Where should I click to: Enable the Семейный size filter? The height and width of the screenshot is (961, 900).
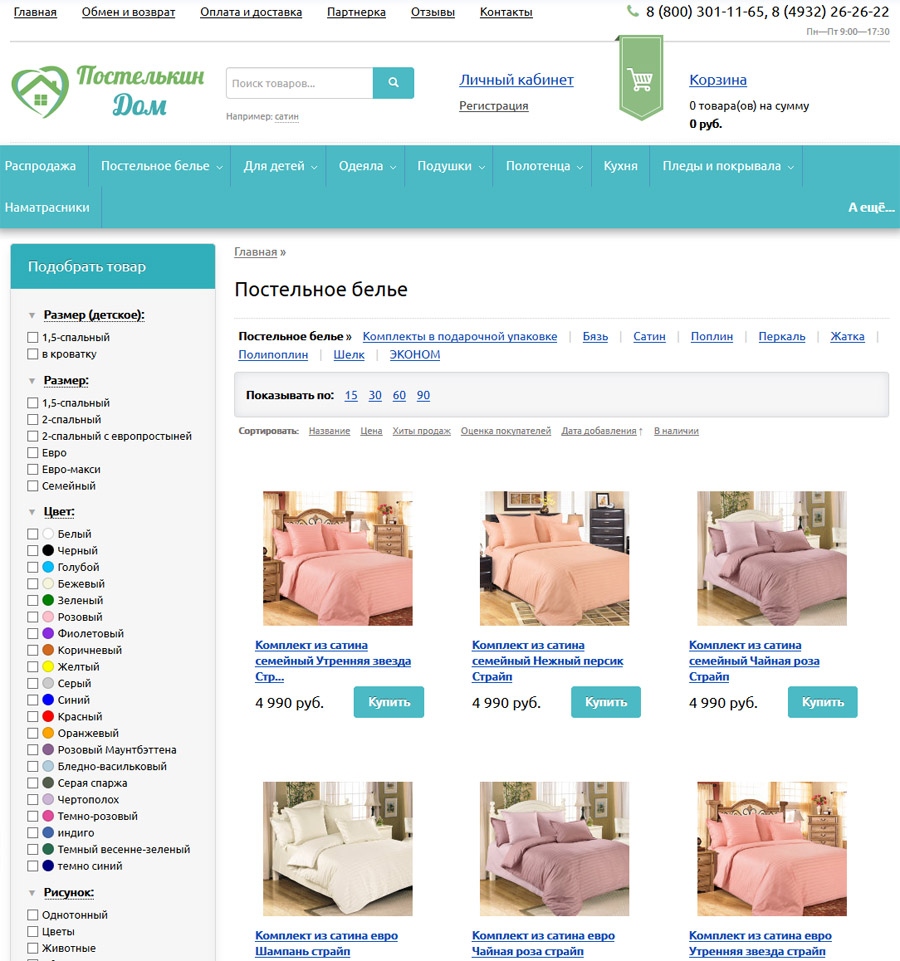(32, 486)
